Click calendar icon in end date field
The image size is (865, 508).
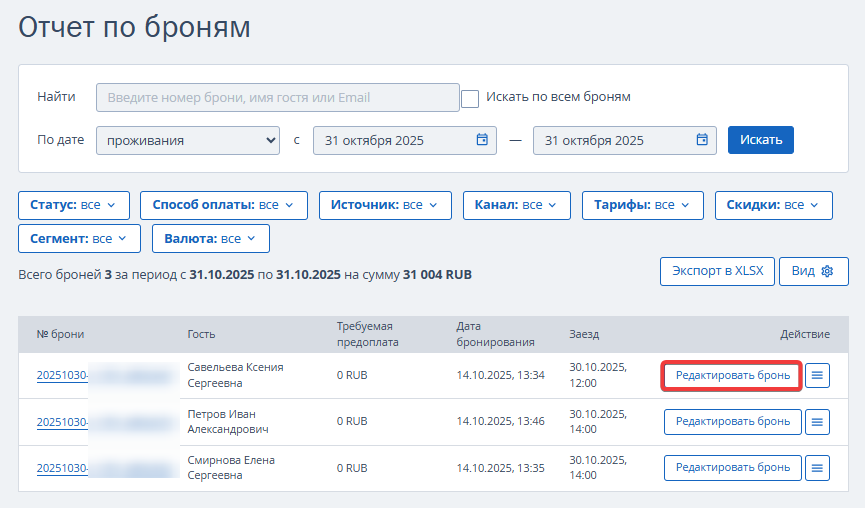coord(702,140)
